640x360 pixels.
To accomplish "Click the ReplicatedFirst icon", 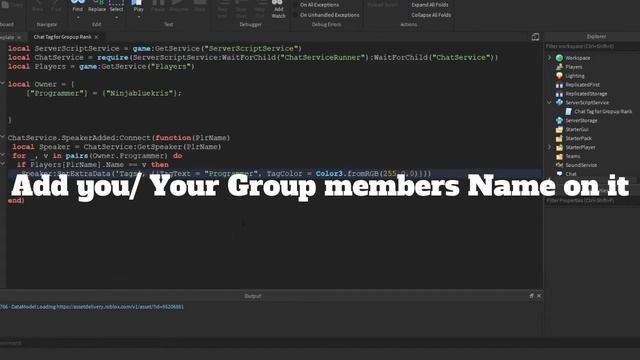I will click(559, 84).
